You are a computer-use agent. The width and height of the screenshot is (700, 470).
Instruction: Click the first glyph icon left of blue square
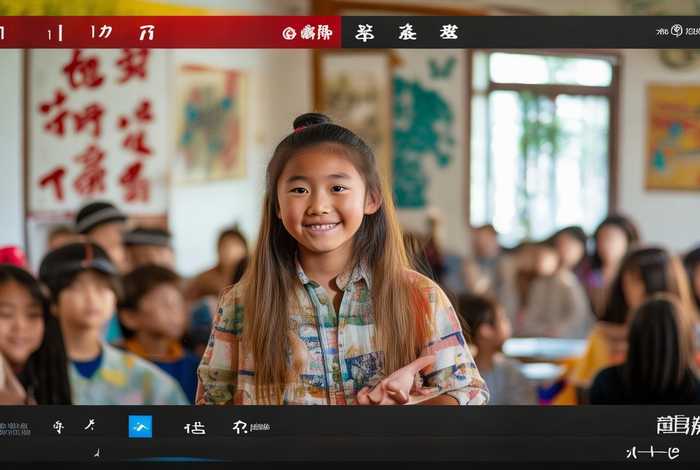click(58, 427)
